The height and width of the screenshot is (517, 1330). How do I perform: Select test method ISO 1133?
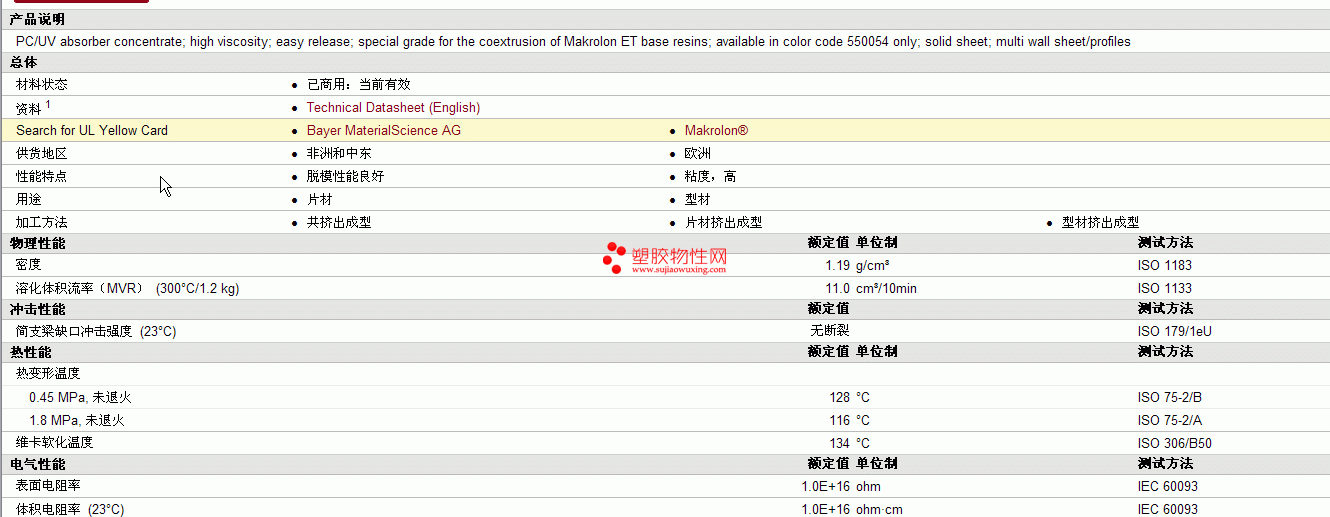1165,288
